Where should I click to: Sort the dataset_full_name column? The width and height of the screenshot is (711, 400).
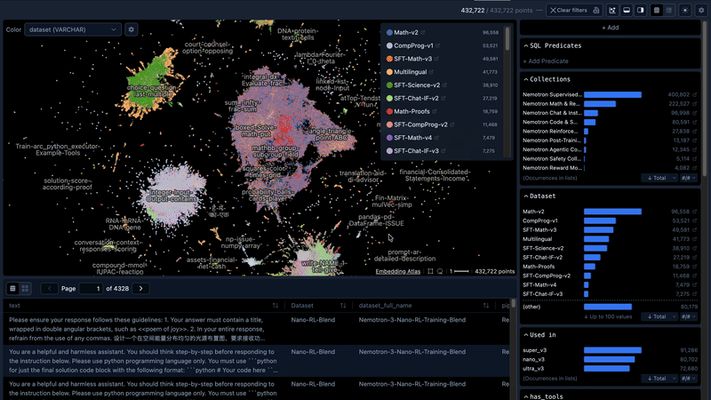click(x=486, y=306)
